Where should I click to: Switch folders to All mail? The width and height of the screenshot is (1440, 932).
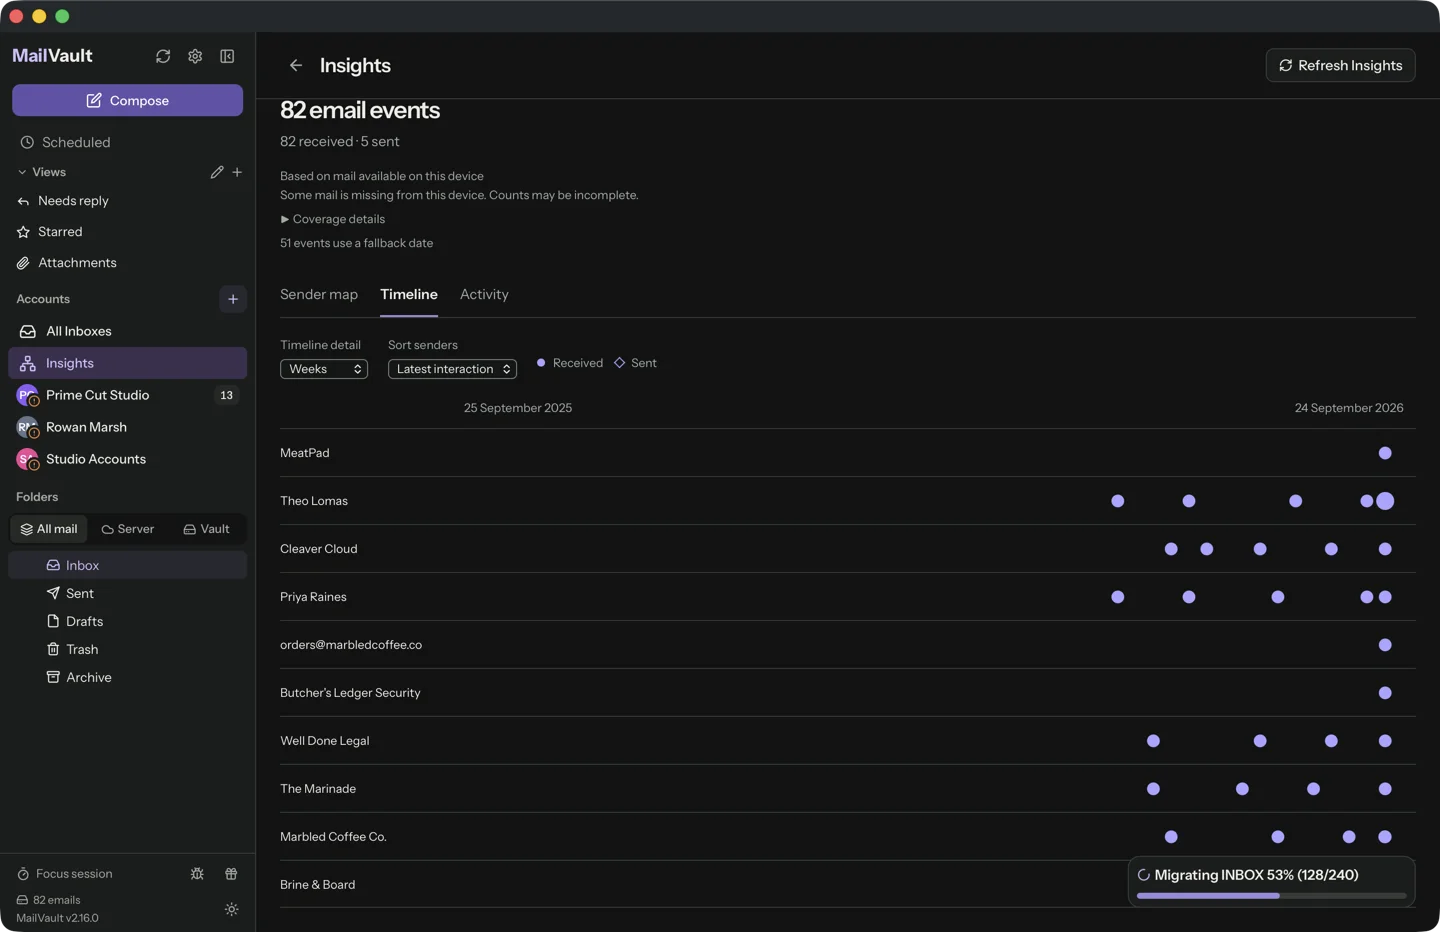pos(49,529)
